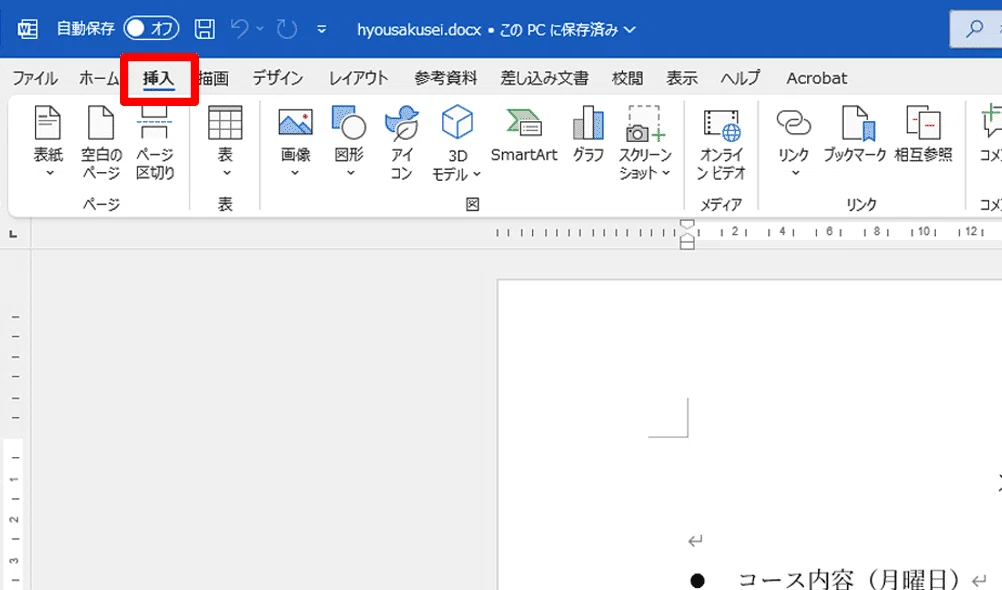Click the document text コース内容（月曜日）
The height and width of the screenshot is (590, 1002).
848,579
